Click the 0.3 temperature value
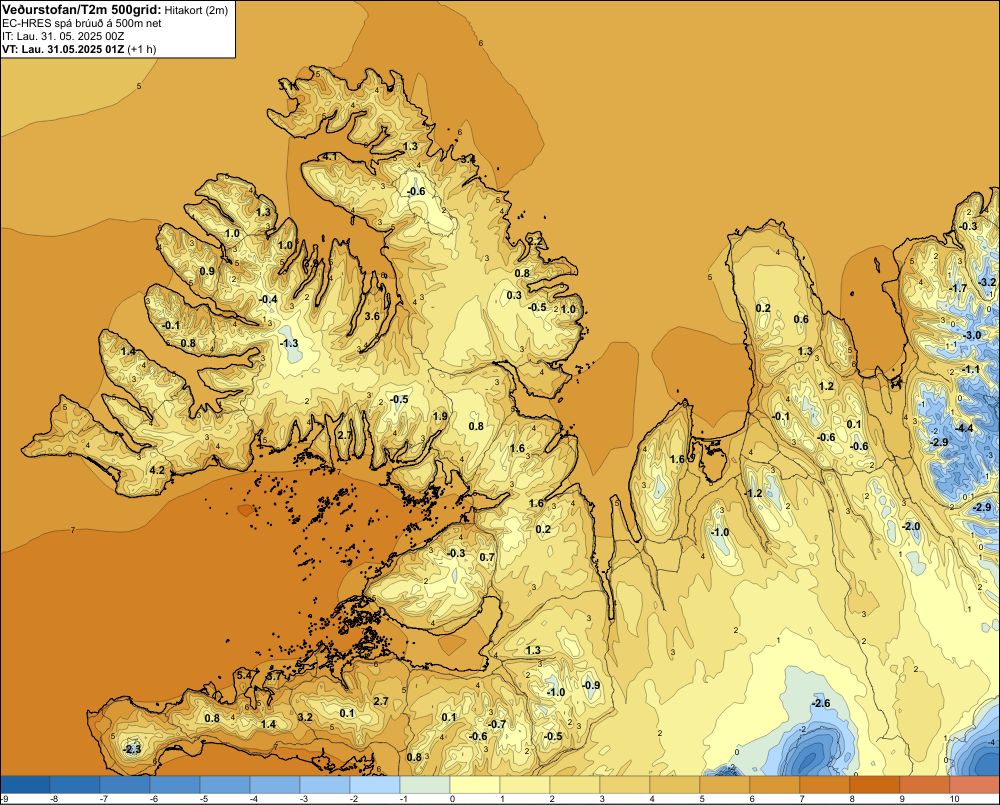Image resolution: width=1000 pixels, height=805 pixels. coord(514,295)
